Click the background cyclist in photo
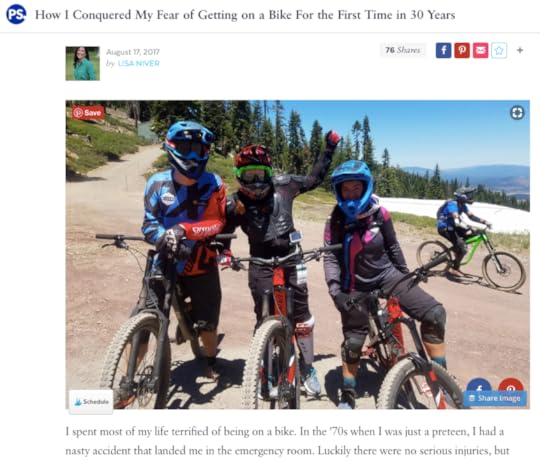The width and height of the screenshot is (540, 461). [471, 238]
